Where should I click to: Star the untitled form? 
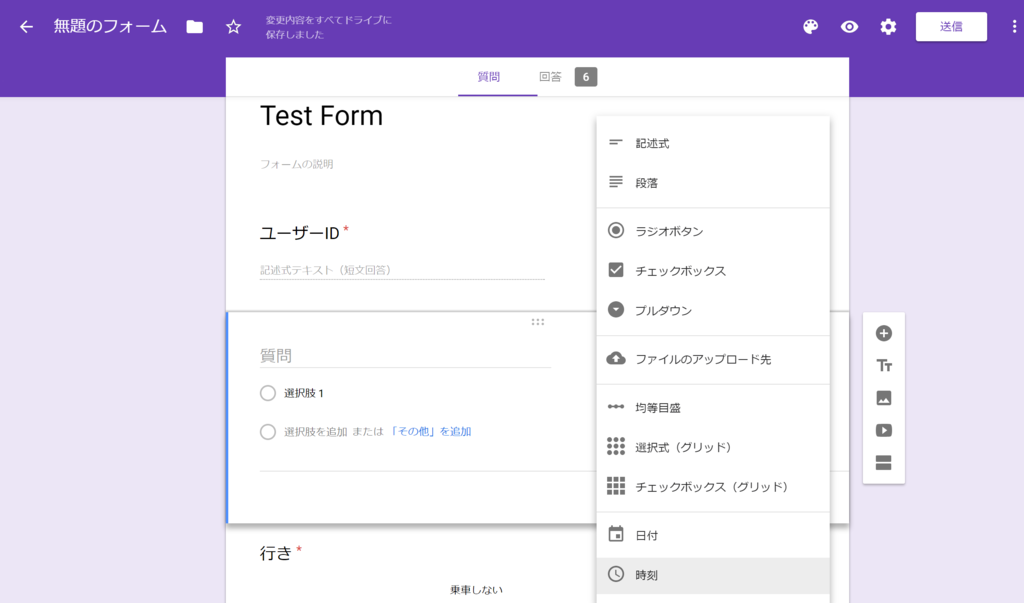[x=232, y=27]
